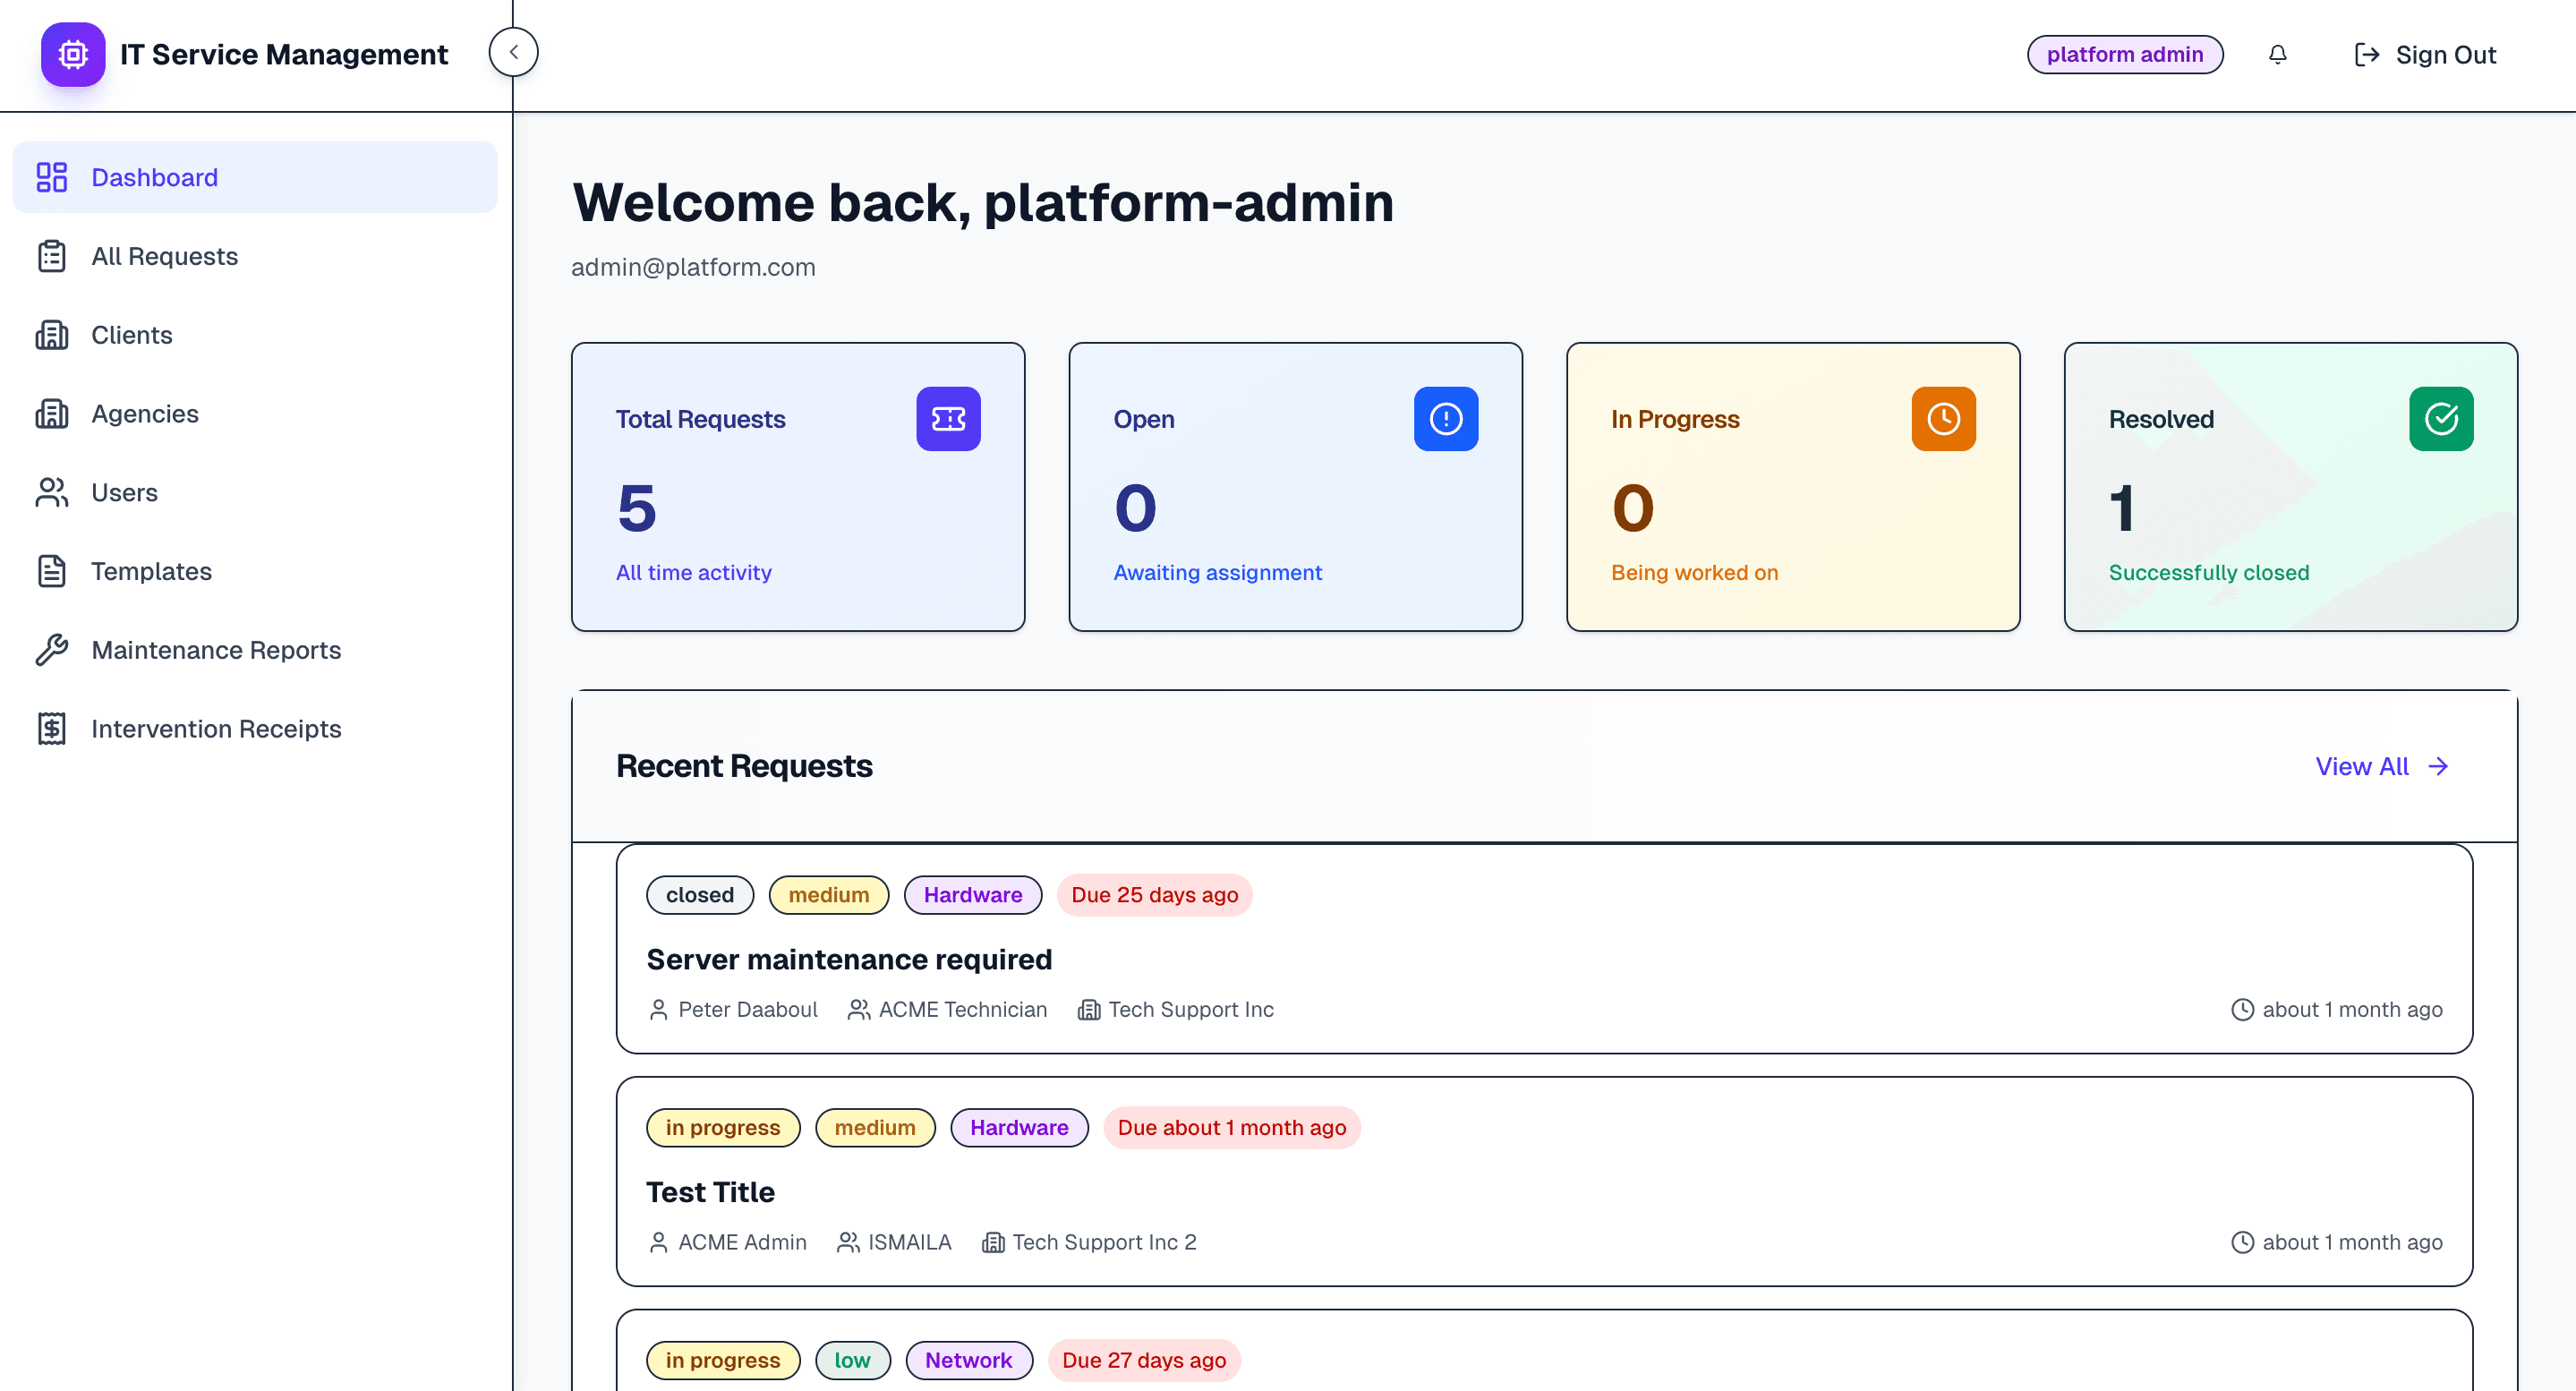Image resolution: width=2576 pixels, height=1391 pixels.
Task: Click the Resolved checkmark icon
Action: tap(2441, 419)
